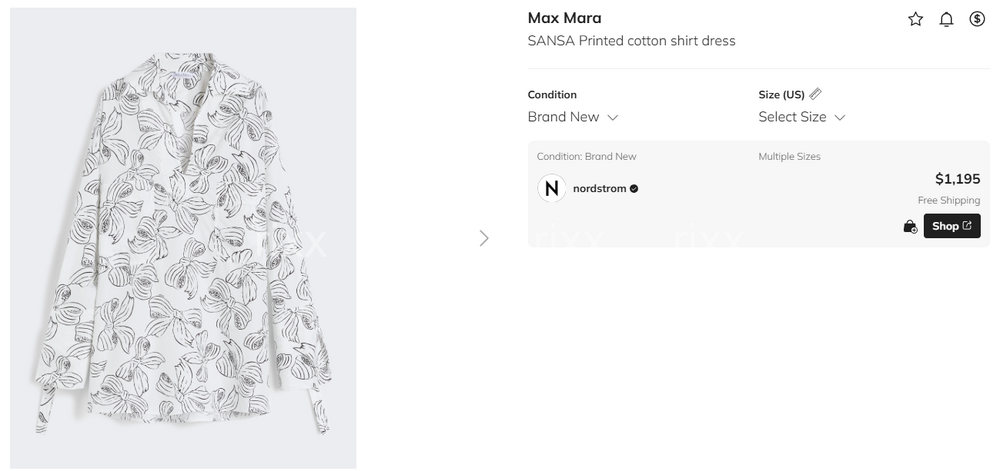
Task: Click the Nordstrom round logo
Action: (x=552, y=188)
